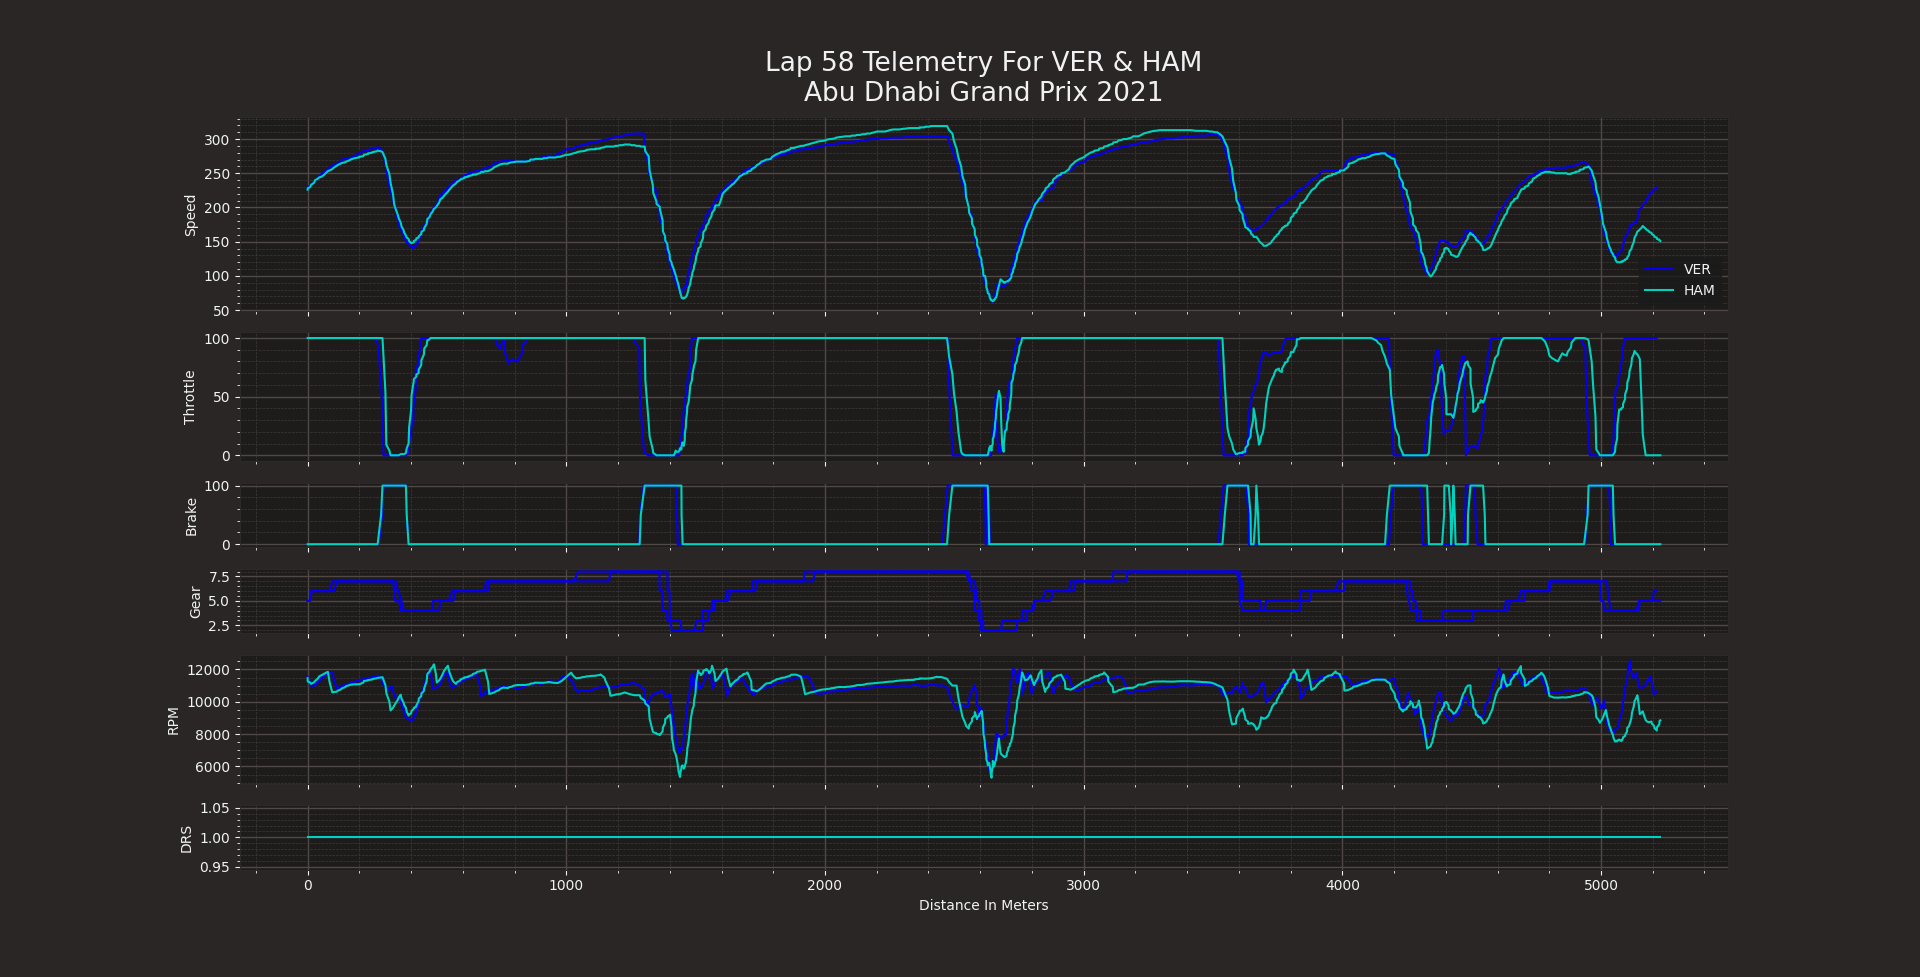Click the "DRS" y-axis label
The height and width of the screenshot is (977, 1920).
[x=186, y=839]
